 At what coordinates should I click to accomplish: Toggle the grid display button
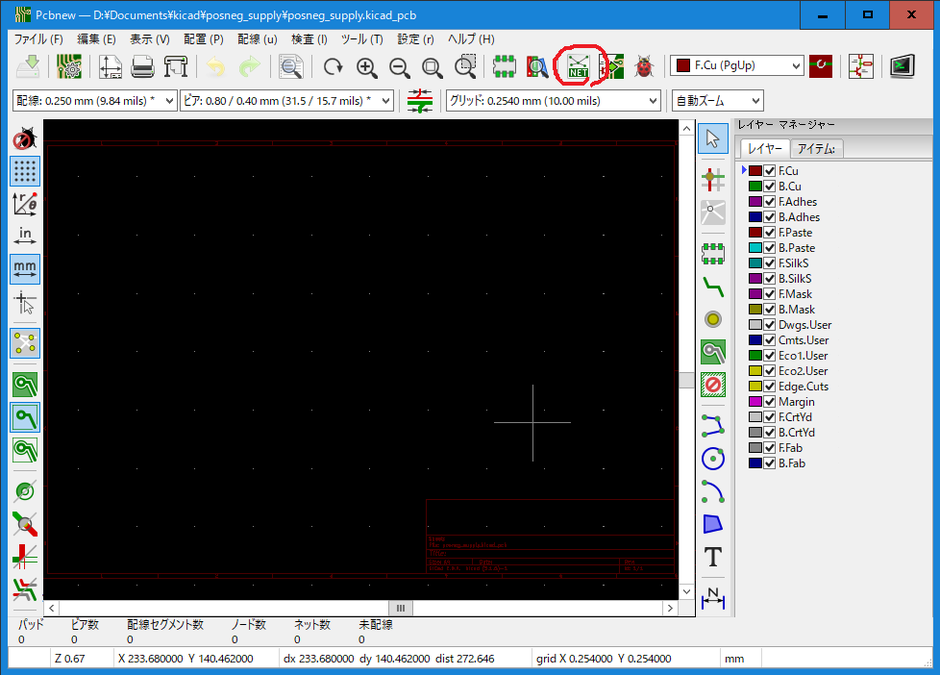(25, 171)
